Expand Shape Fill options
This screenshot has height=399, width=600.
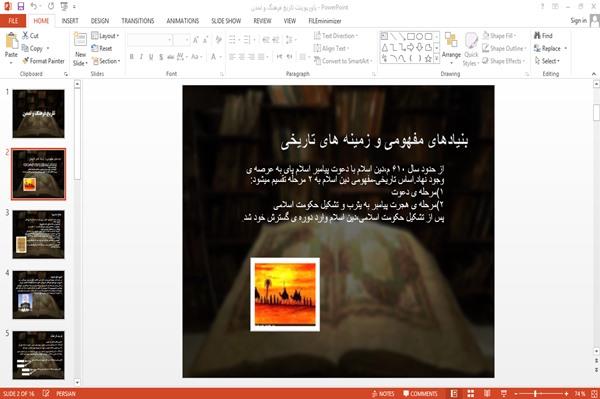click(x=499, y=36)
